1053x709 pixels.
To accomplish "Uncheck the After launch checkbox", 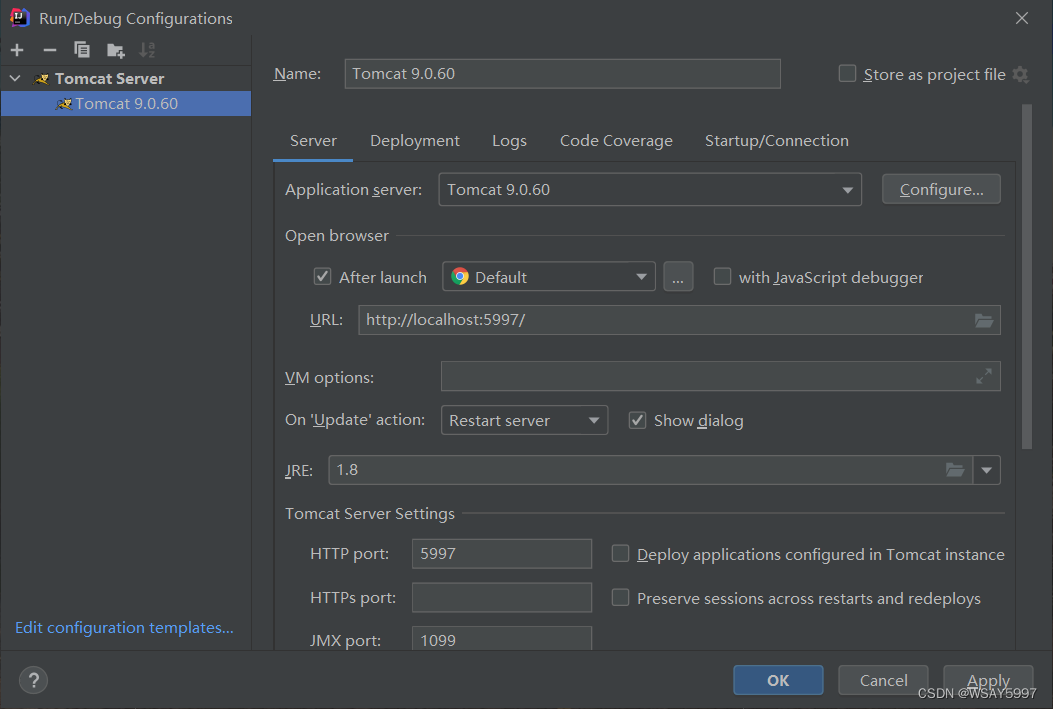I will pyautogui.click(x=322, y=277).
